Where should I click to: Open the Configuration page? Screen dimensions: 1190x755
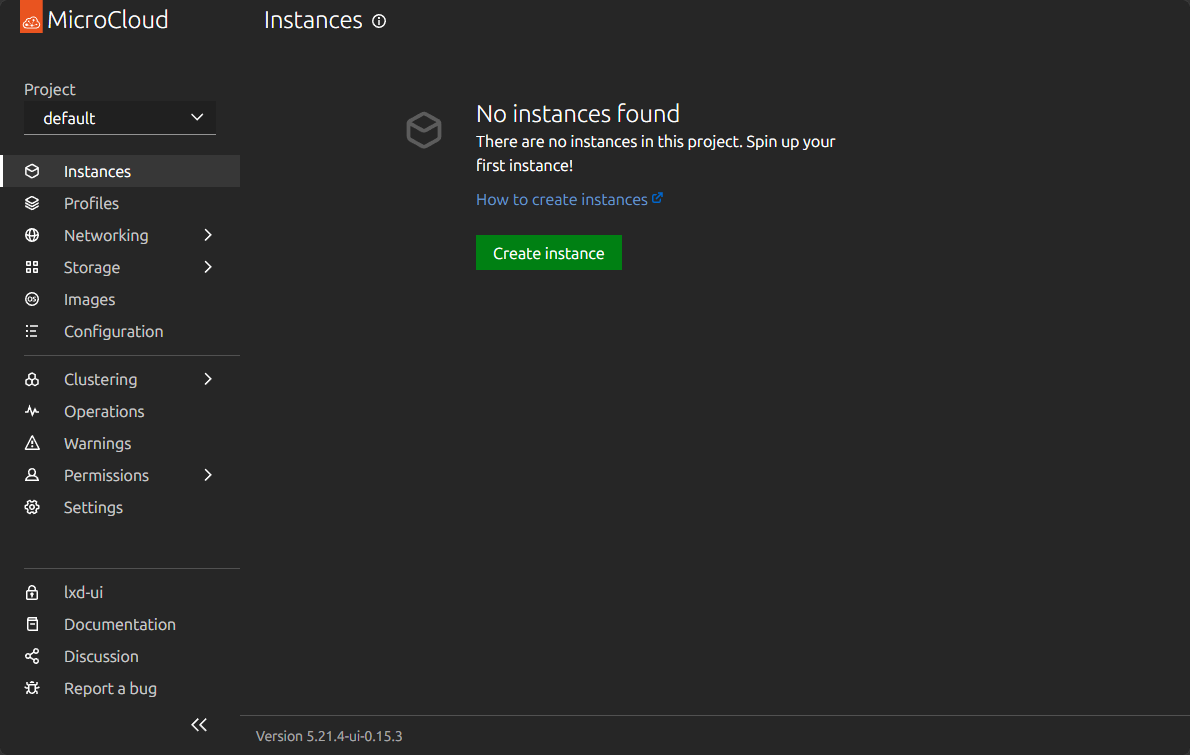121,331
